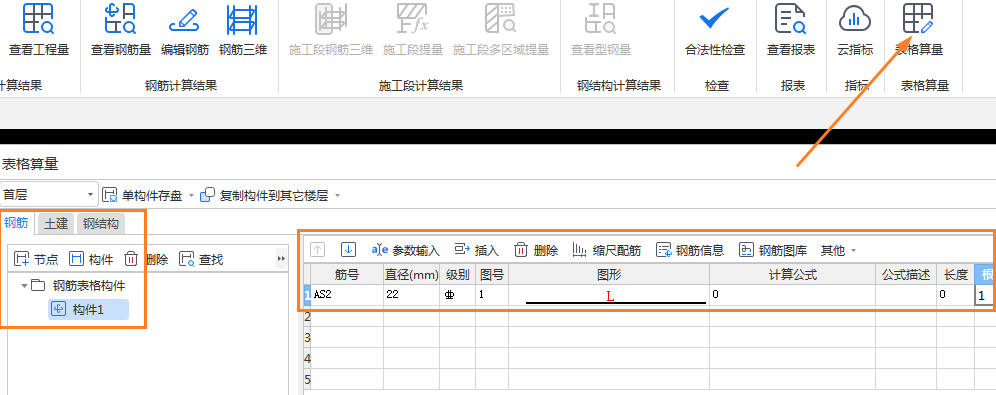Click 计算公式 column header

click(792, 274)
